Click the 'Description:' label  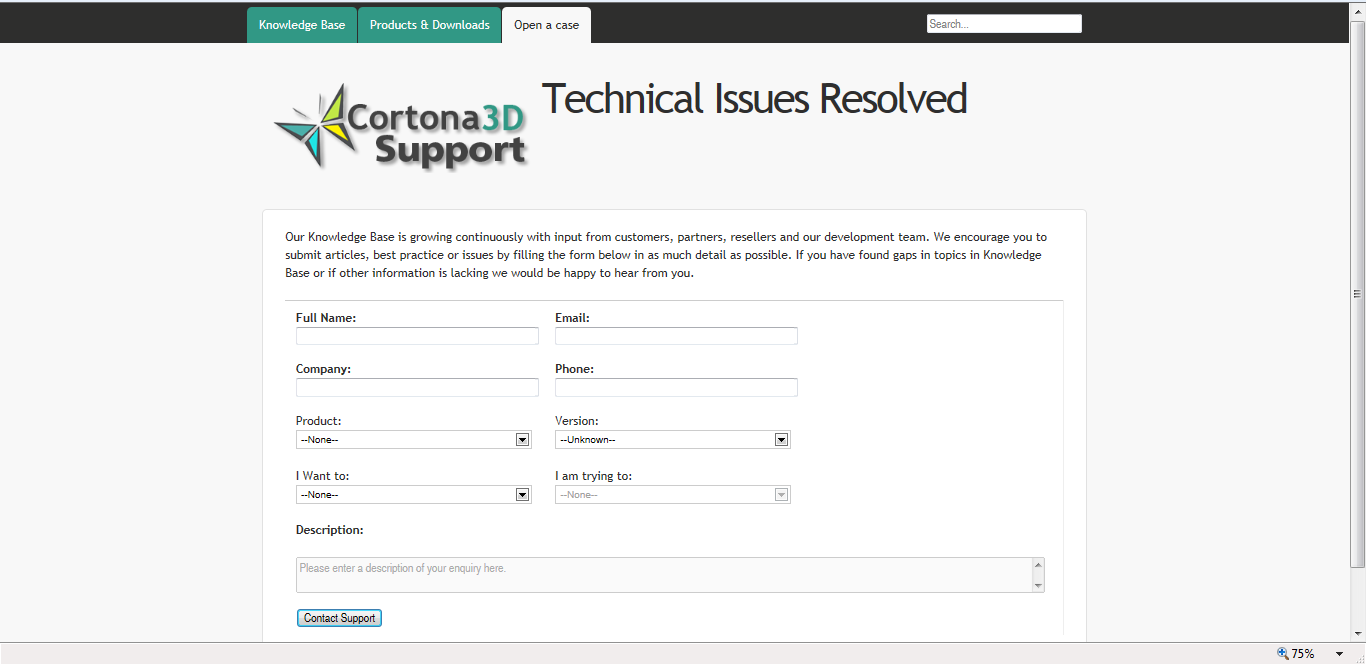click(x=330, y=530)
